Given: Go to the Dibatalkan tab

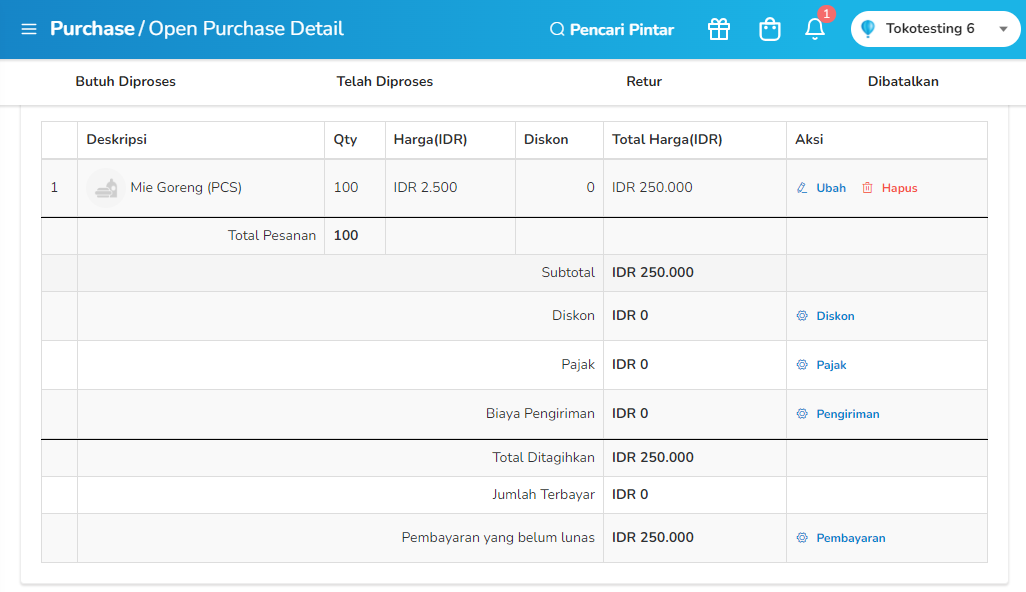Looking at the screenshot, I should pos(903,82).
